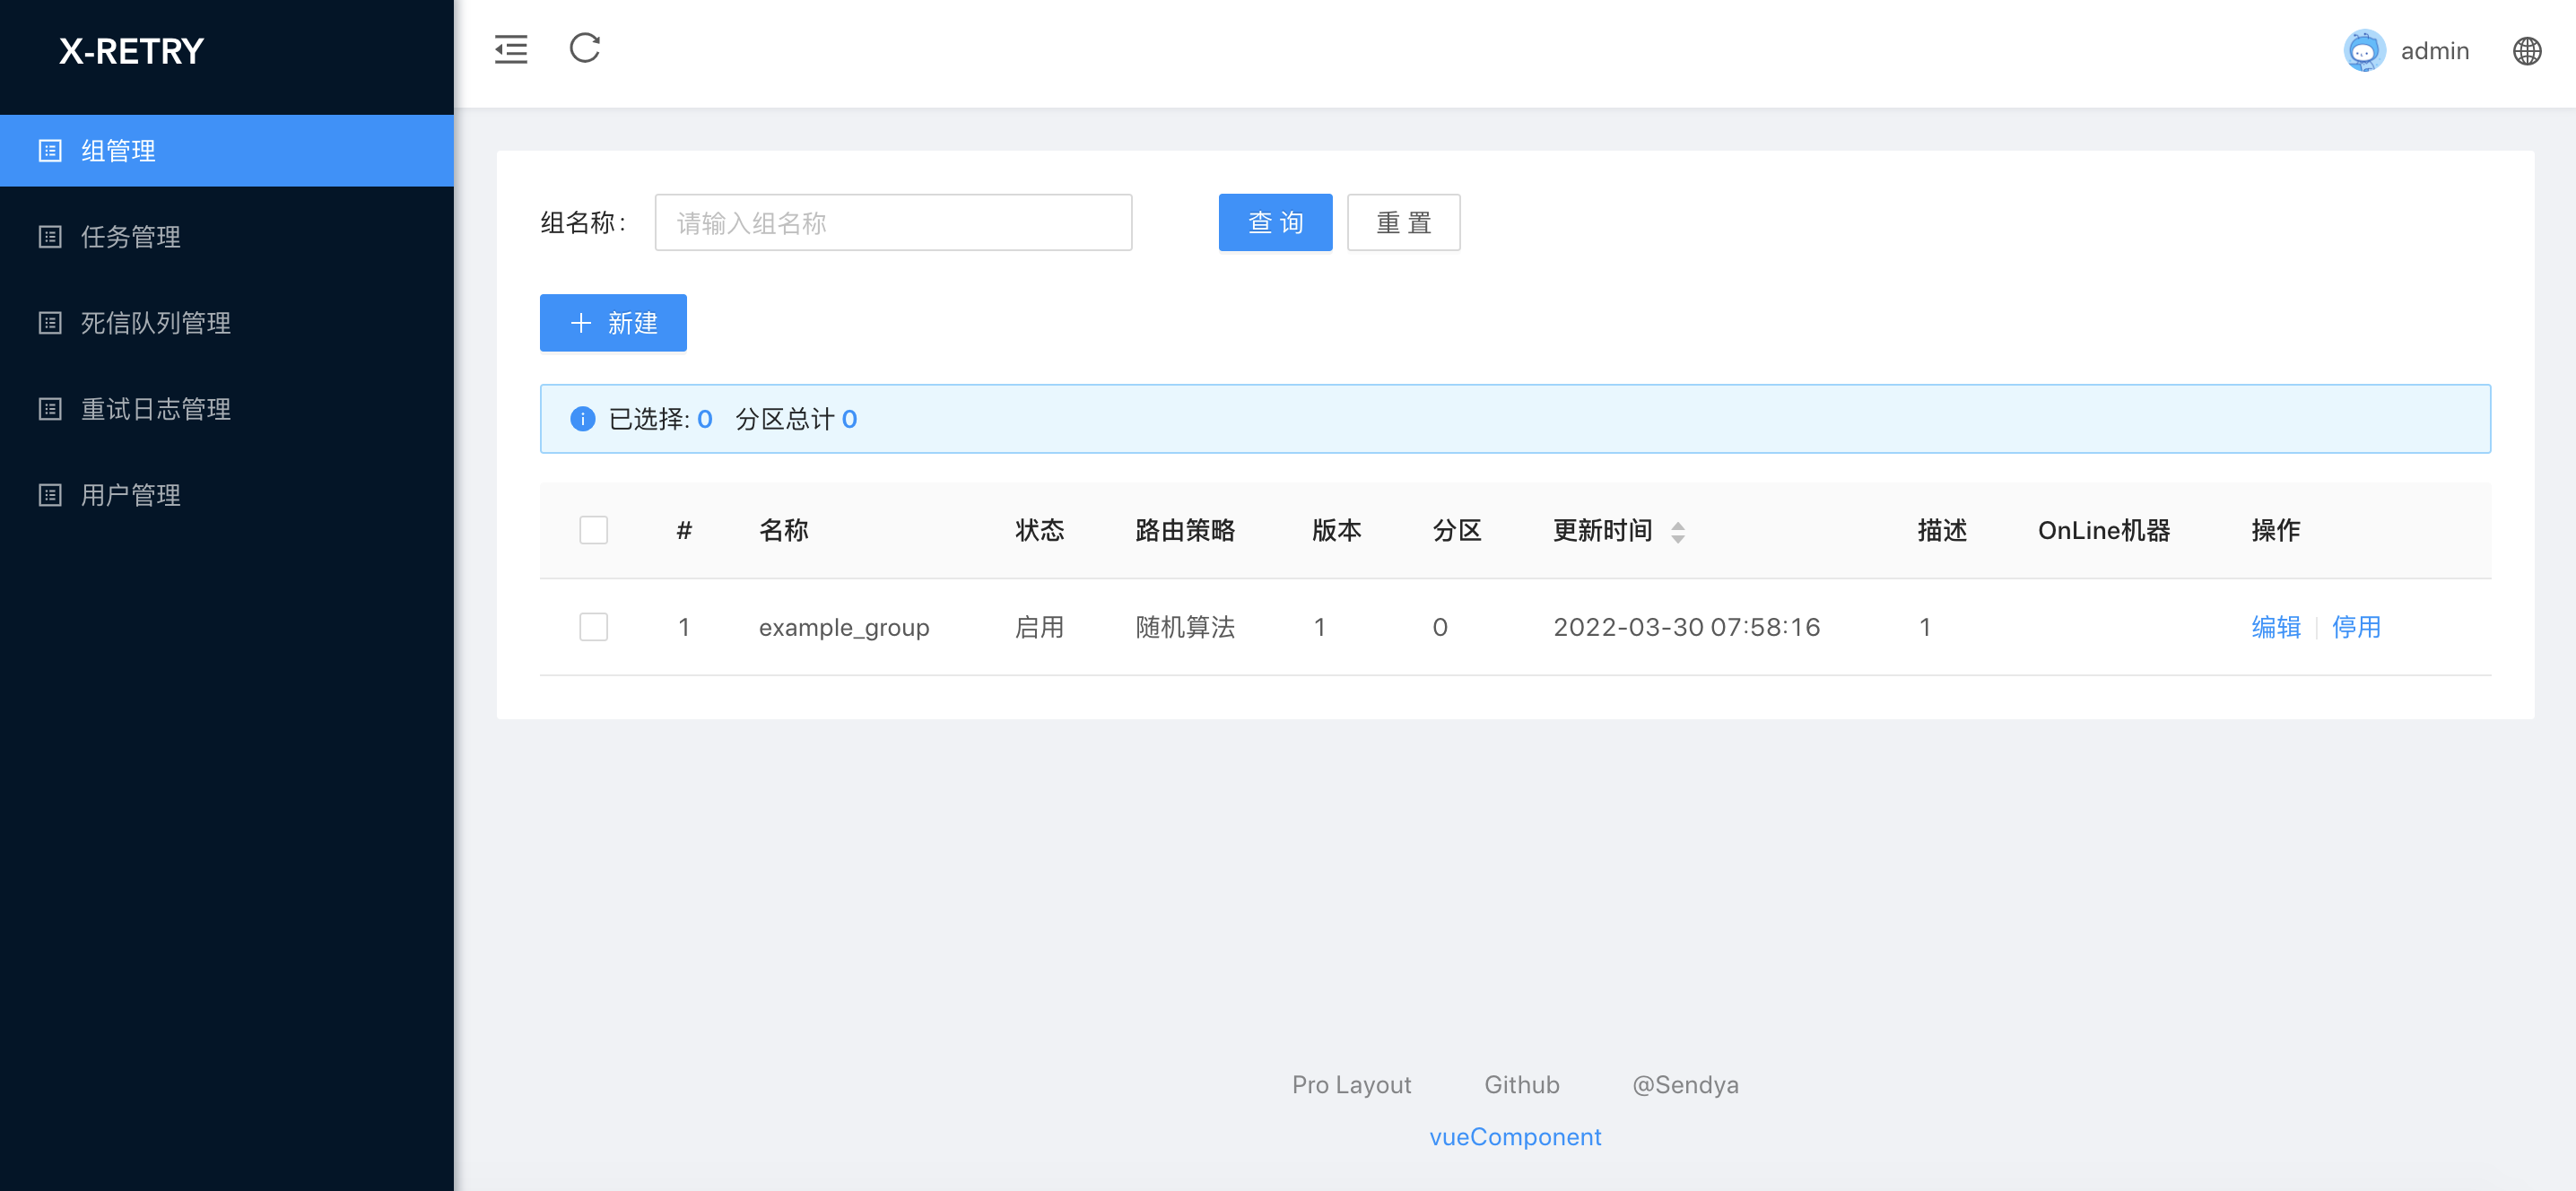Click the 新建 create button
Viewport: 2576px width, 1191px height.
tap(613, 323)
